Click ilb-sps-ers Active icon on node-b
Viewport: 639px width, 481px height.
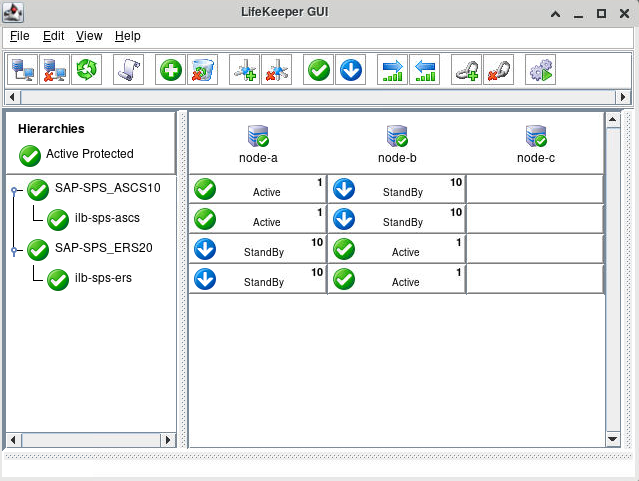point(344,279)
